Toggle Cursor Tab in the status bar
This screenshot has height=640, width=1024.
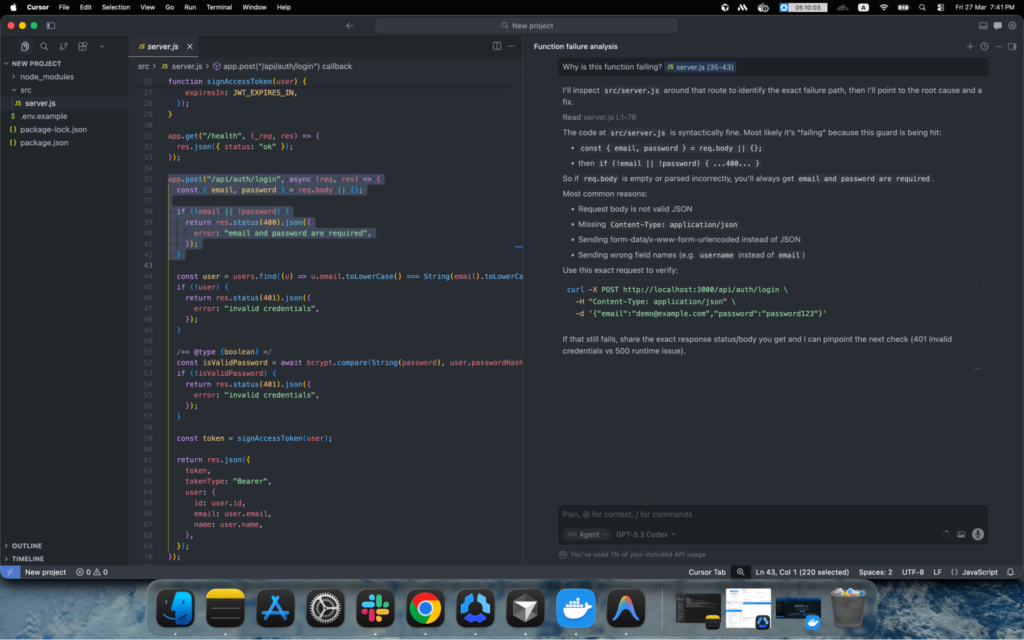click(x=708, y=572)
